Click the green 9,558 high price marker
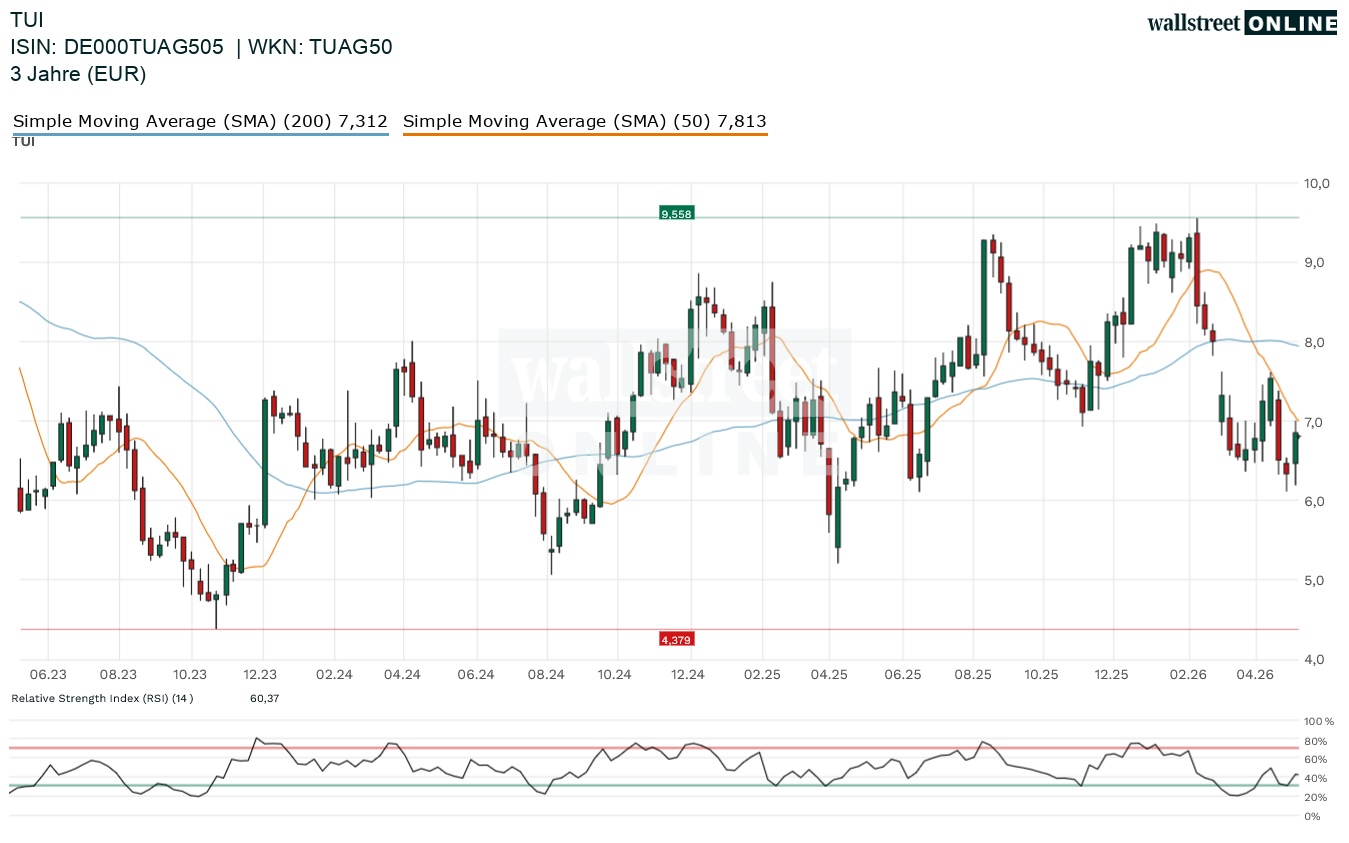Screen dimensions: 1349x843 coord(676,213)
